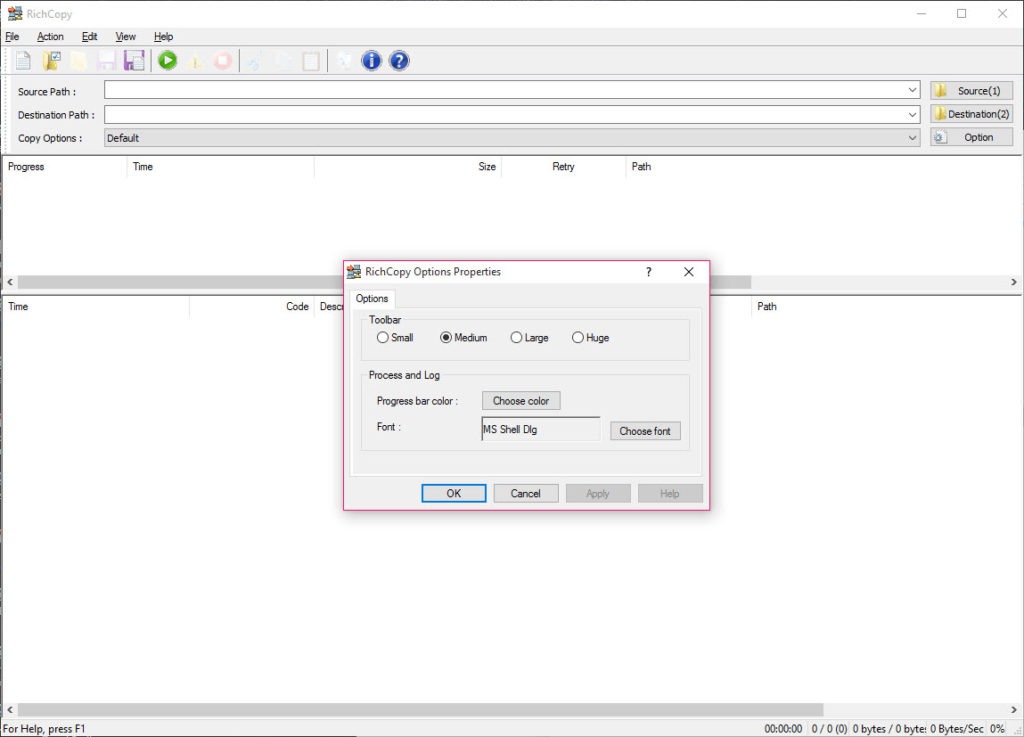Open the Action menu

(x=50, y=37)
